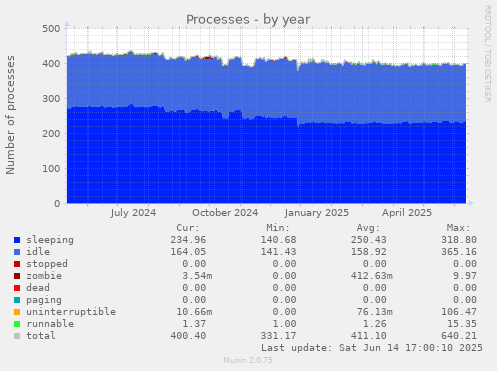Click the 'Processes - by year' chart title

coord(248,20)
